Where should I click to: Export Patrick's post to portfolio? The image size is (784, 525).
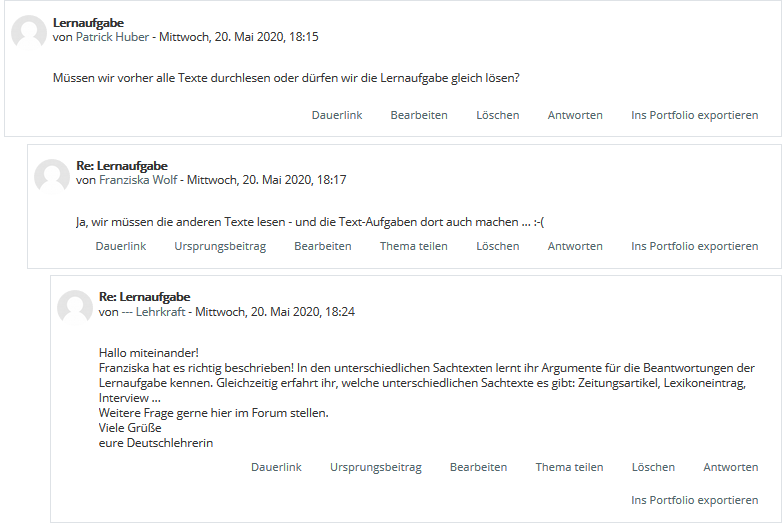(x=694, y=115)
